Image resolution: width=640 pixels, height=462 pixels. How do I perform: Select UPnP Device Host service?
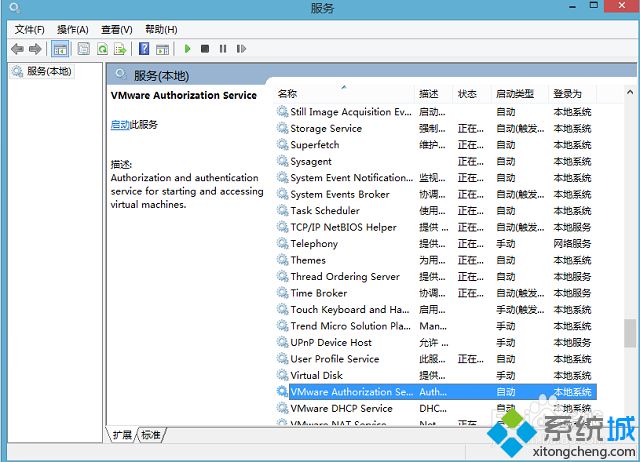436,342
